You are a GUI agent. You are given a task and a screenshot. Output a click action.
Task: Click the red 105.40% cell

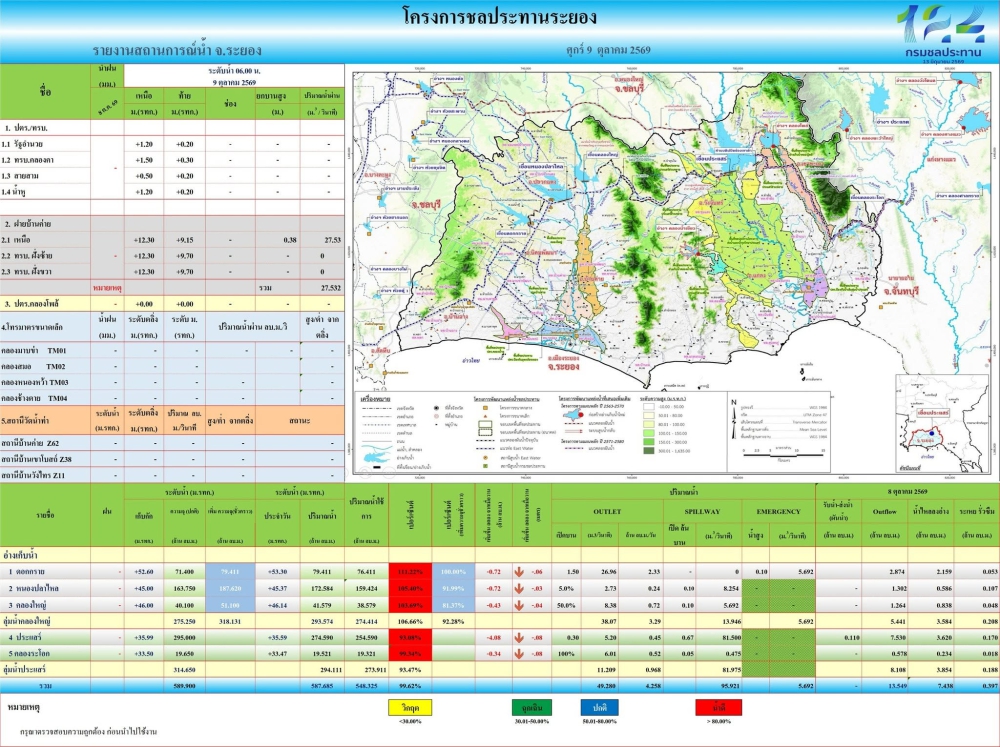(x=410, y=588)
